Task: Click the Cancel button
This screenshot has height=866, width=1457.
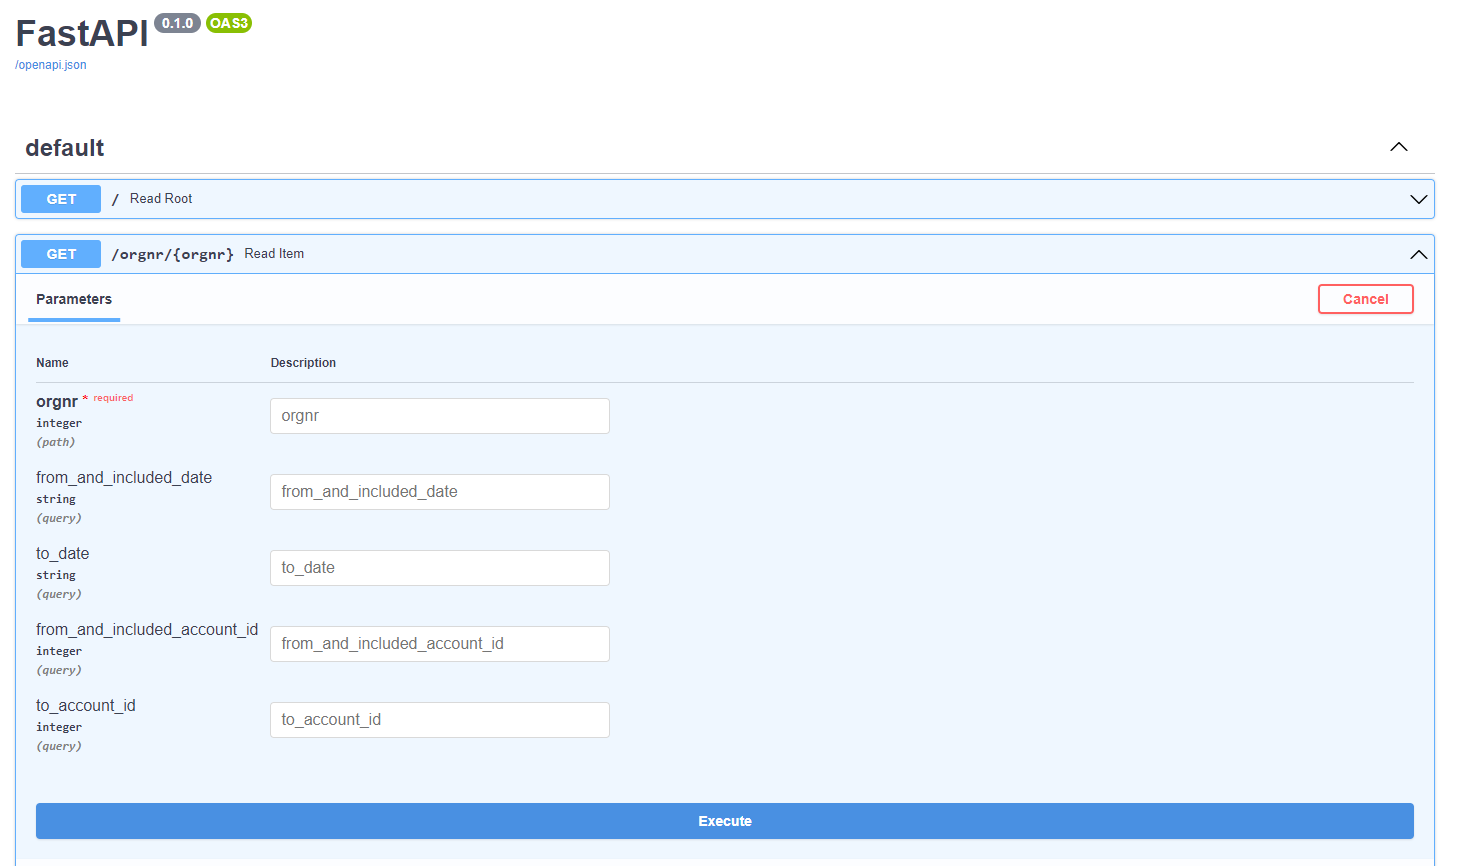Action: (1365, 299)
